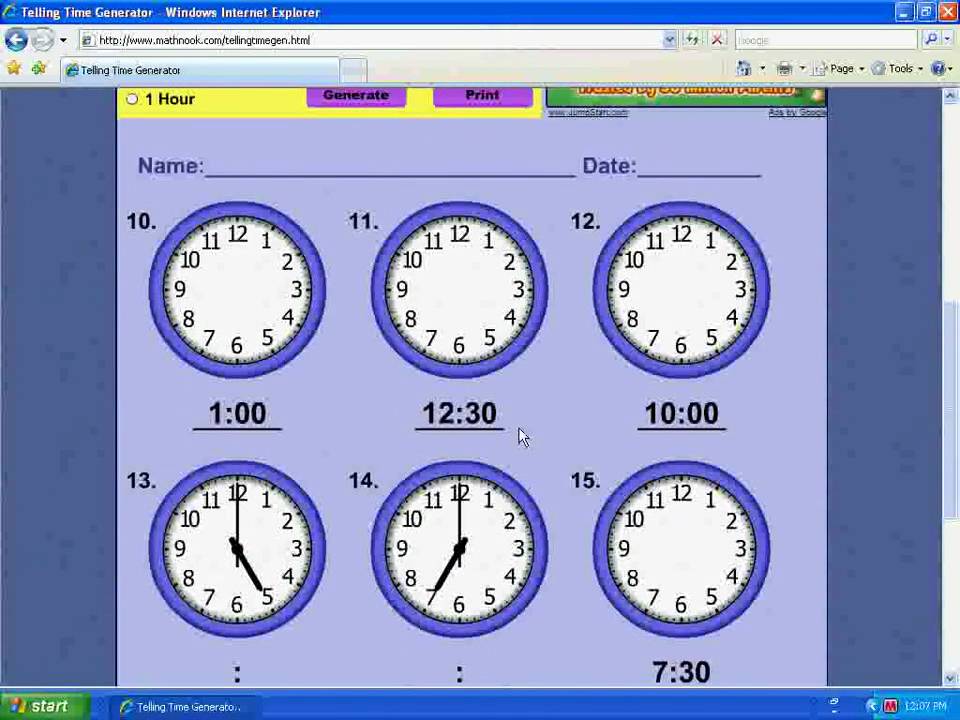Click the purple Print button
The image size is (960, 720).
482,96
